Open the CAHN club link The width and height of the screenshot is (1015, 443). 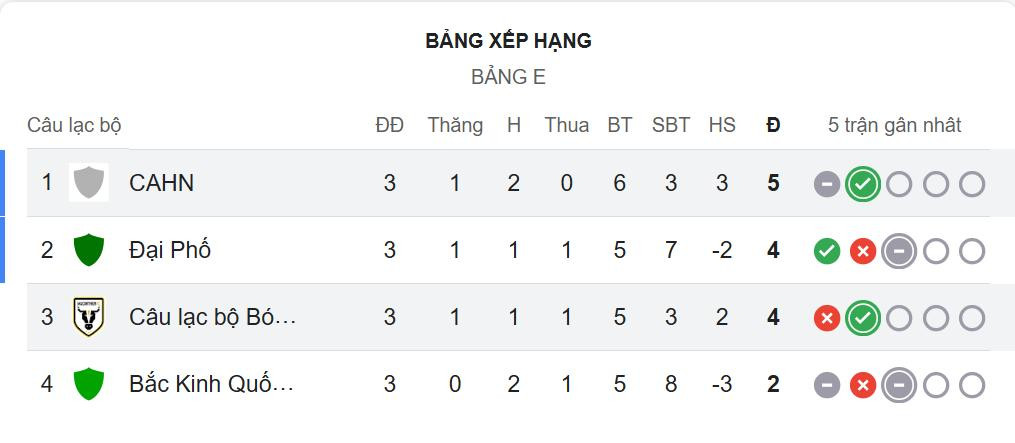click(x=161, y=183)
